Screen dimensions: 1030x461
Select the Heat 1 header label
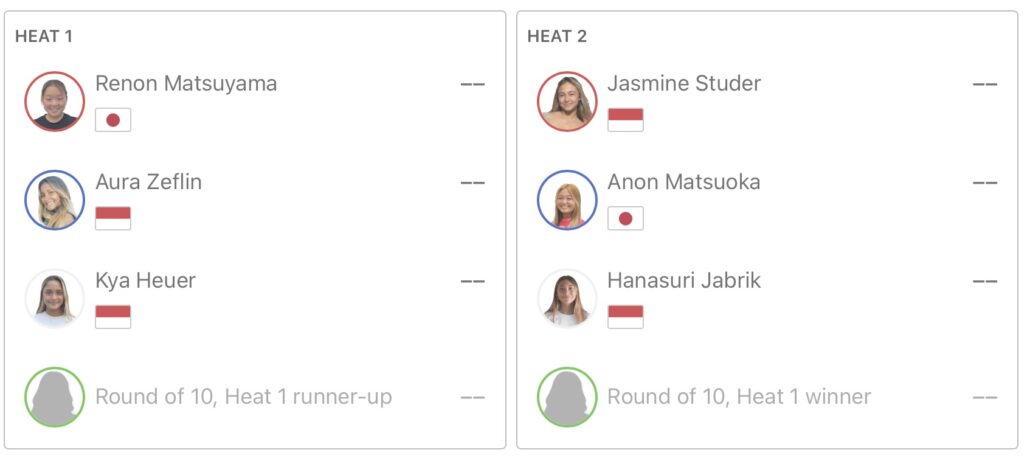point(44,36)
